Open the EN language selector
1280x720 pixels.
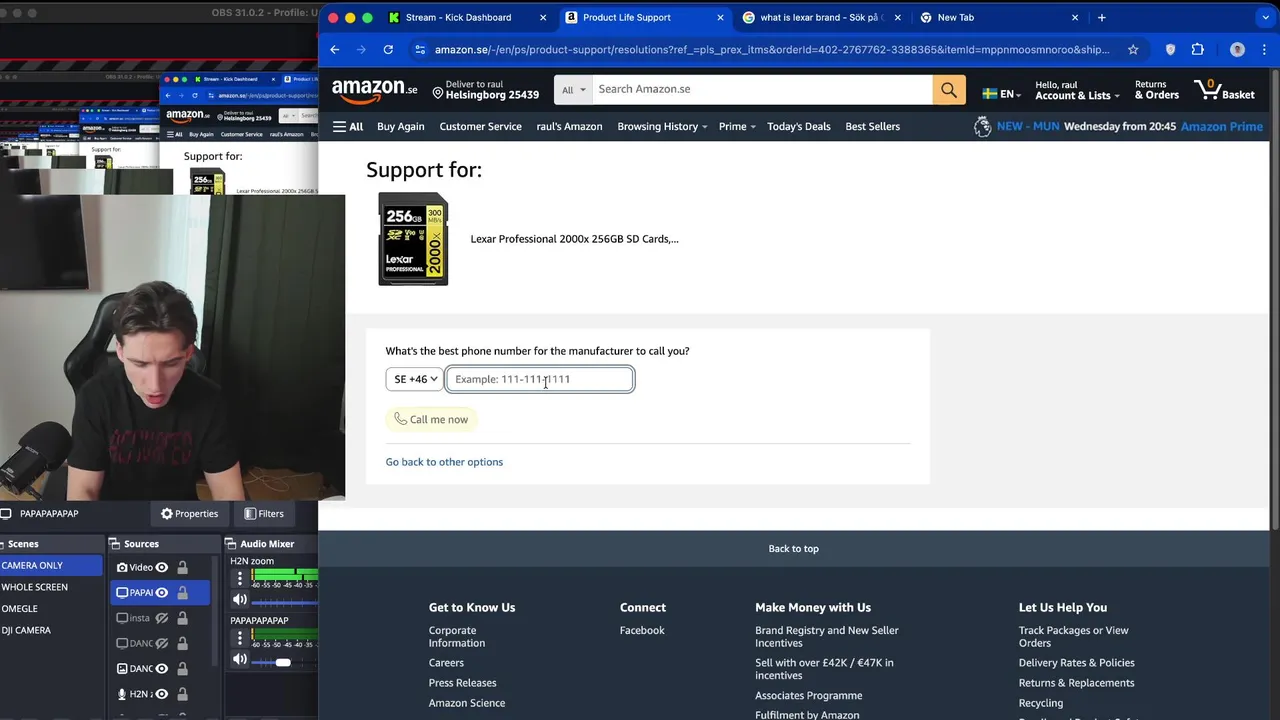pyautogui.click(x=1001, y=94)
